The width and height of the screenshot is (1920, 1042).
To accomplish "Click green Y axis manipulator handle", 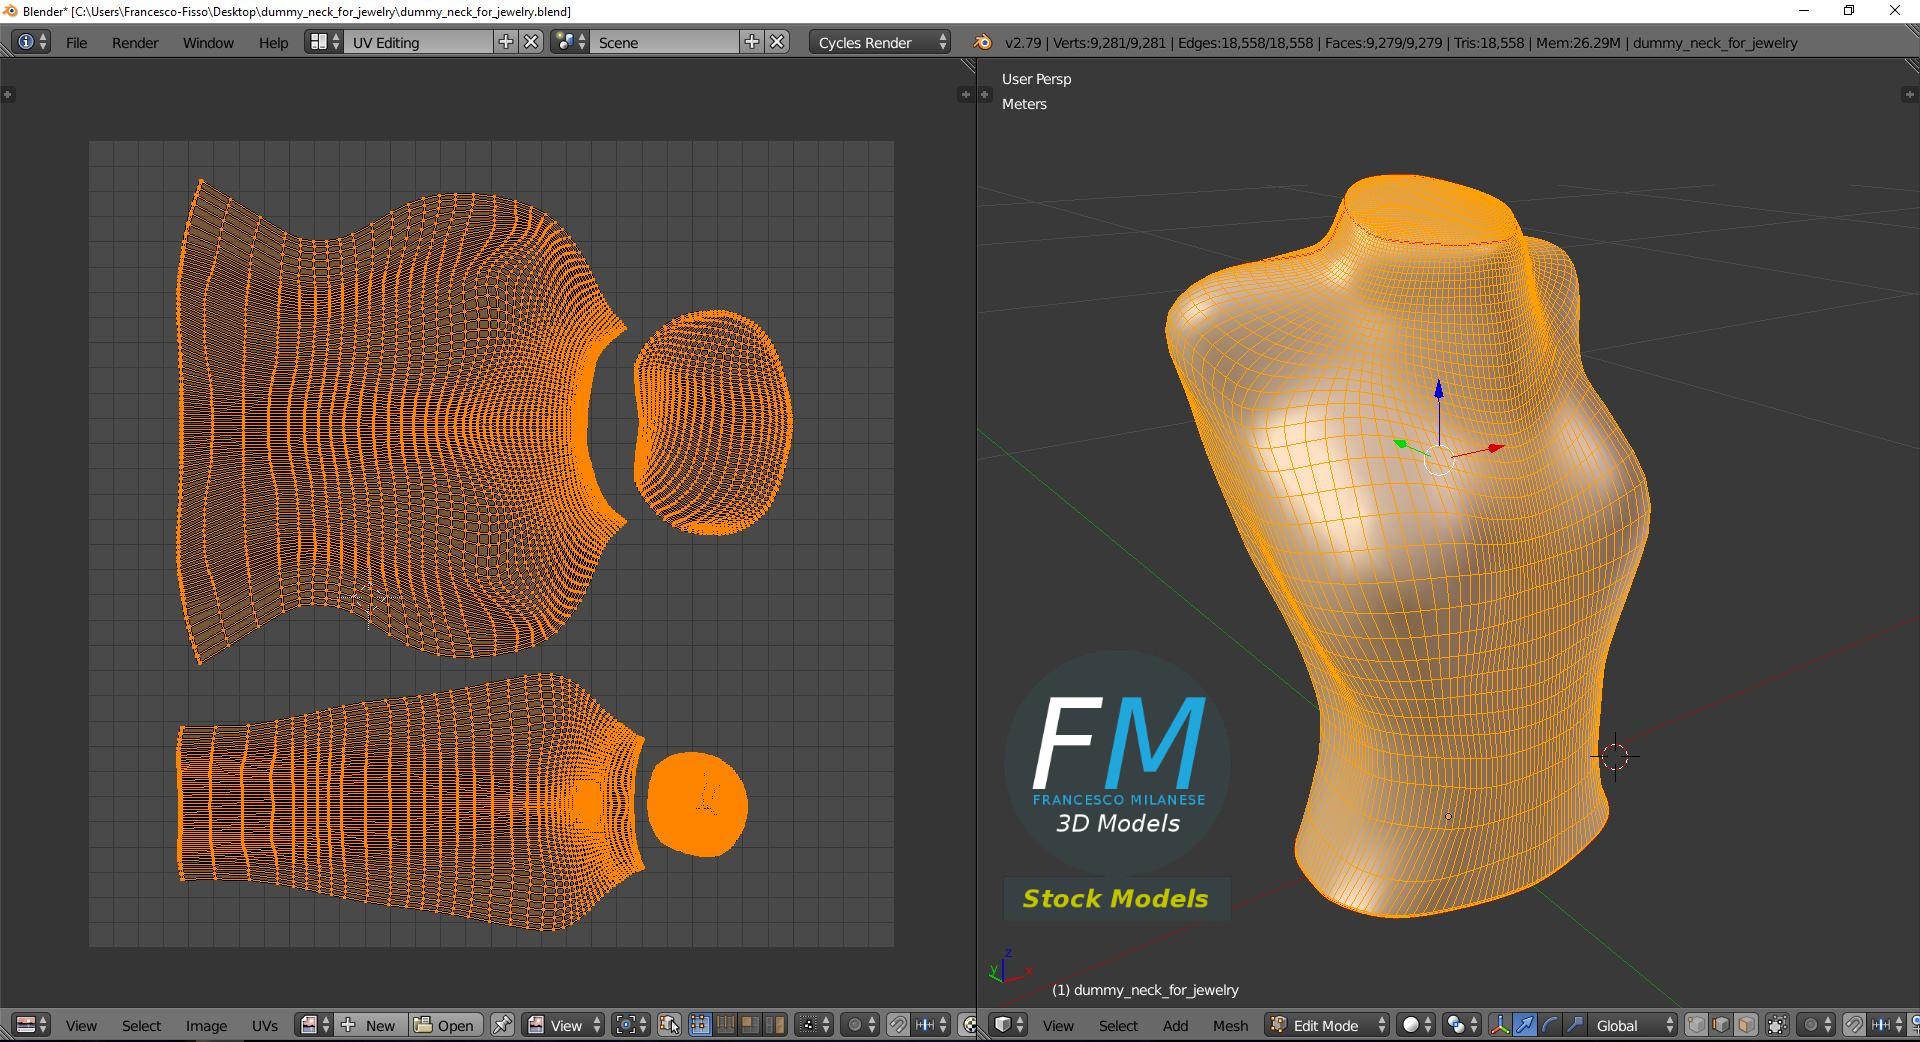I will point(1400,443).
